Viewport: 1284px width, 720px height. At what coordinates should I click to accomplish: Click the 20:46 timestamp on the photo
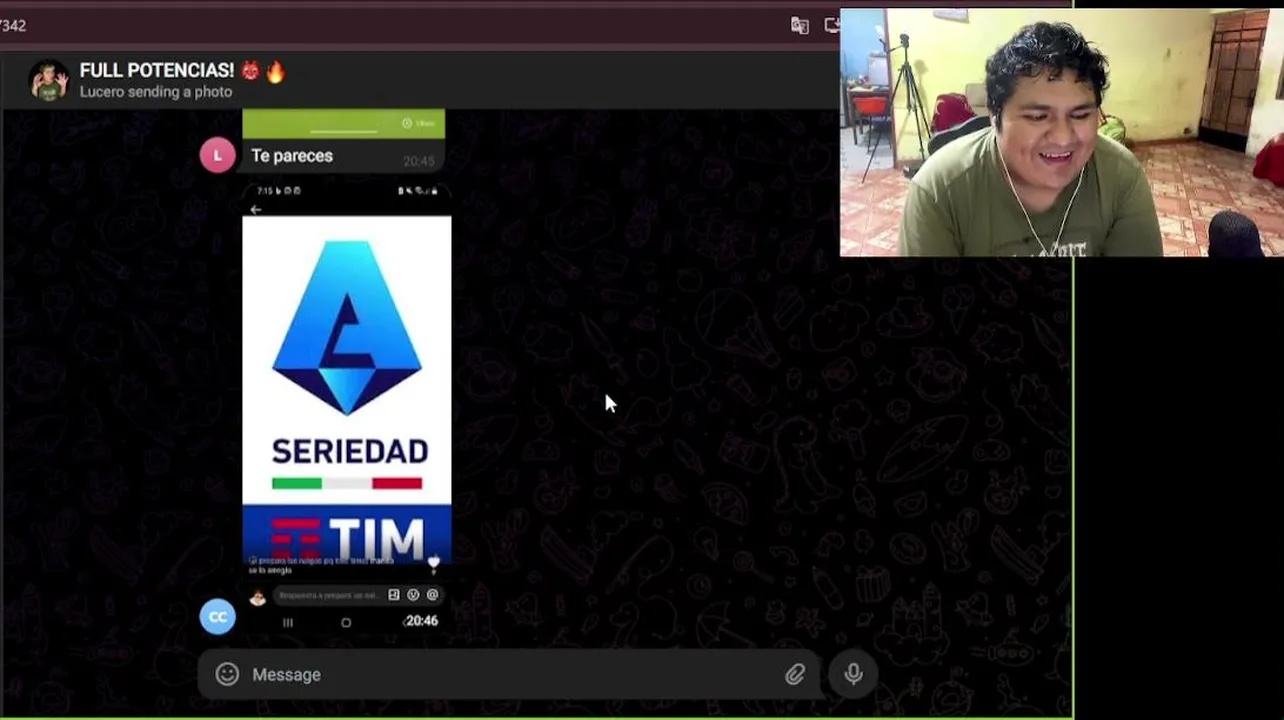[421, 621]
